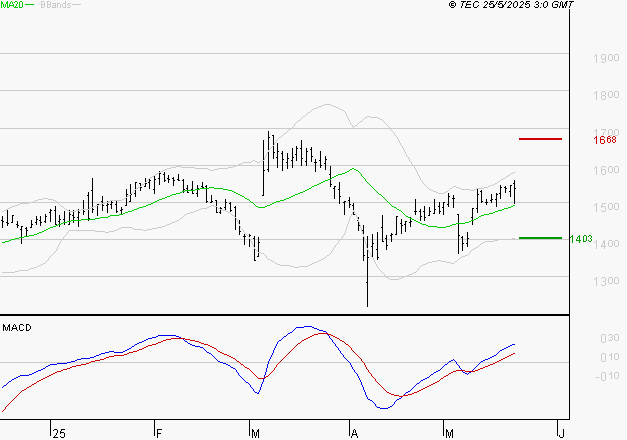Click the '25' year marker on time axis
The image size is (627, 440).
tap(59, 432)
